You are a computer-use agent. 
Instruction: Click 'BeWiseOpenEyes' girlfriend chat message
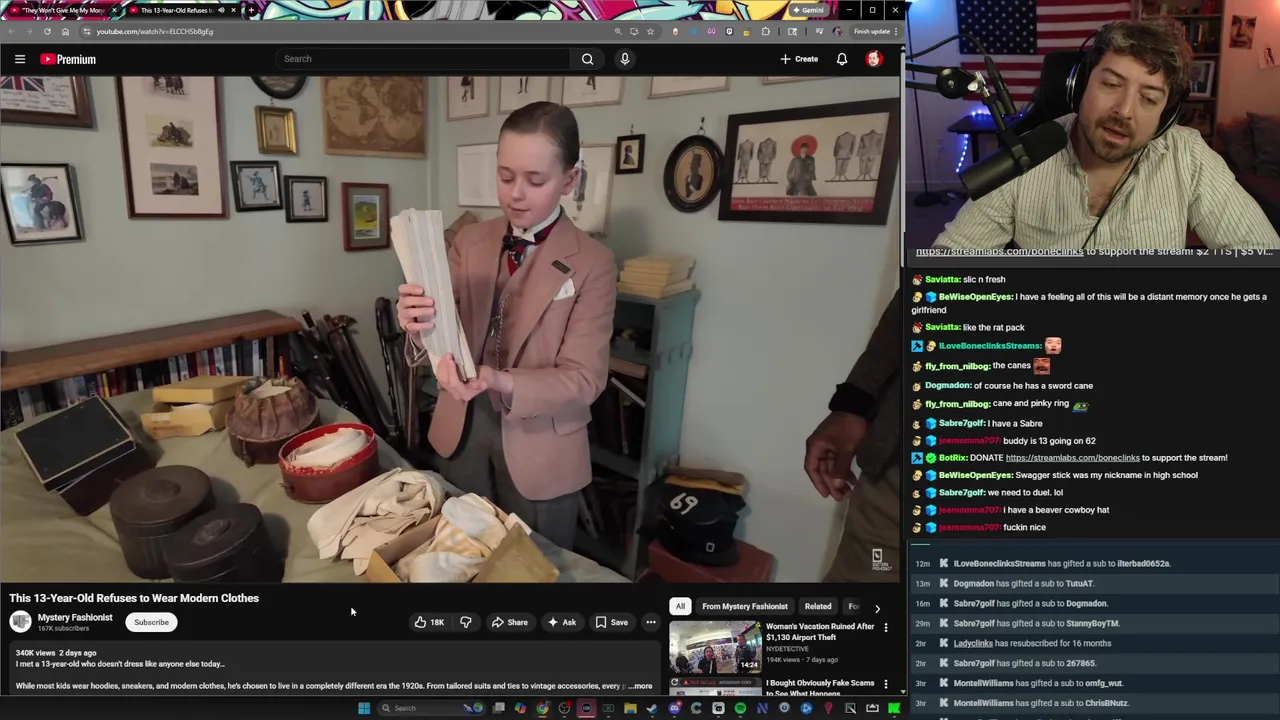pyautogui.click(x=1089, y=303)
